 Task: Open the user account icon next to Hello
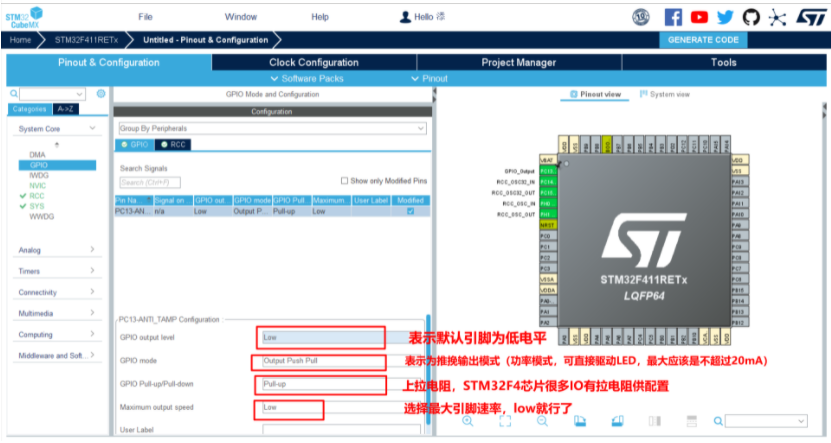click(x=405, y=17)
